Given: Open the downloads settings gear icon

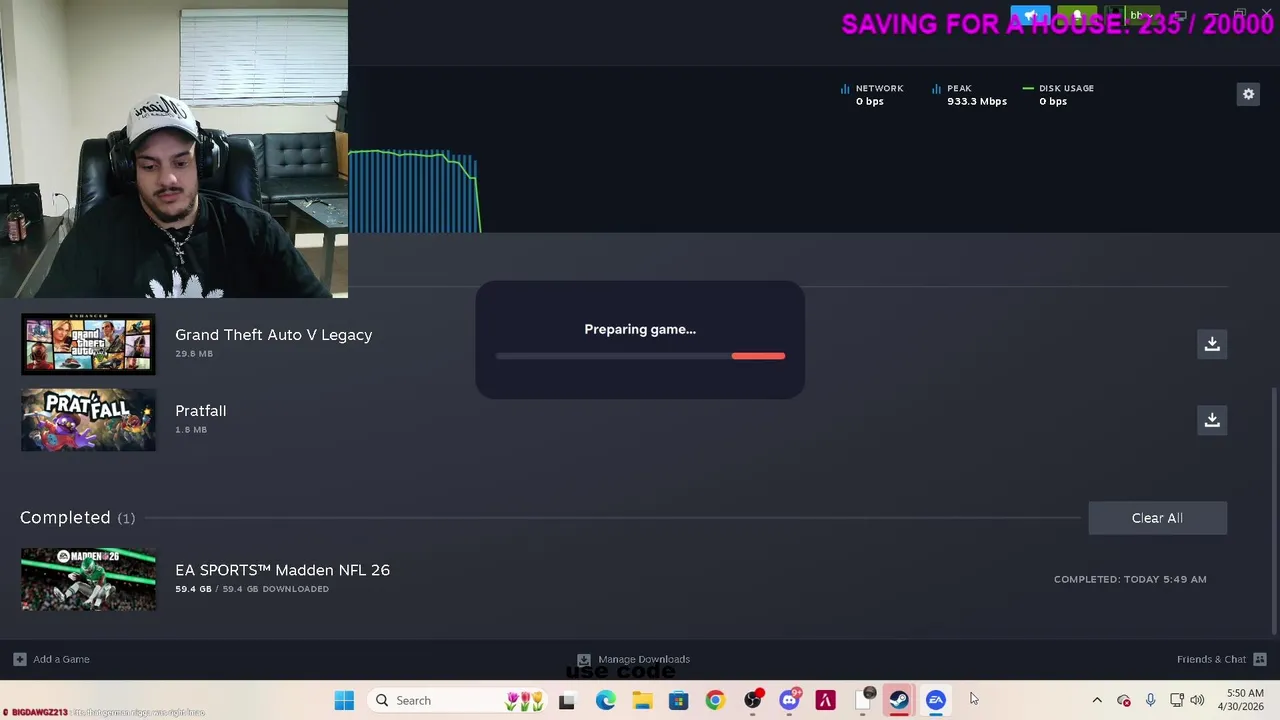Looking at the screenshot, I should point(1248,94).
